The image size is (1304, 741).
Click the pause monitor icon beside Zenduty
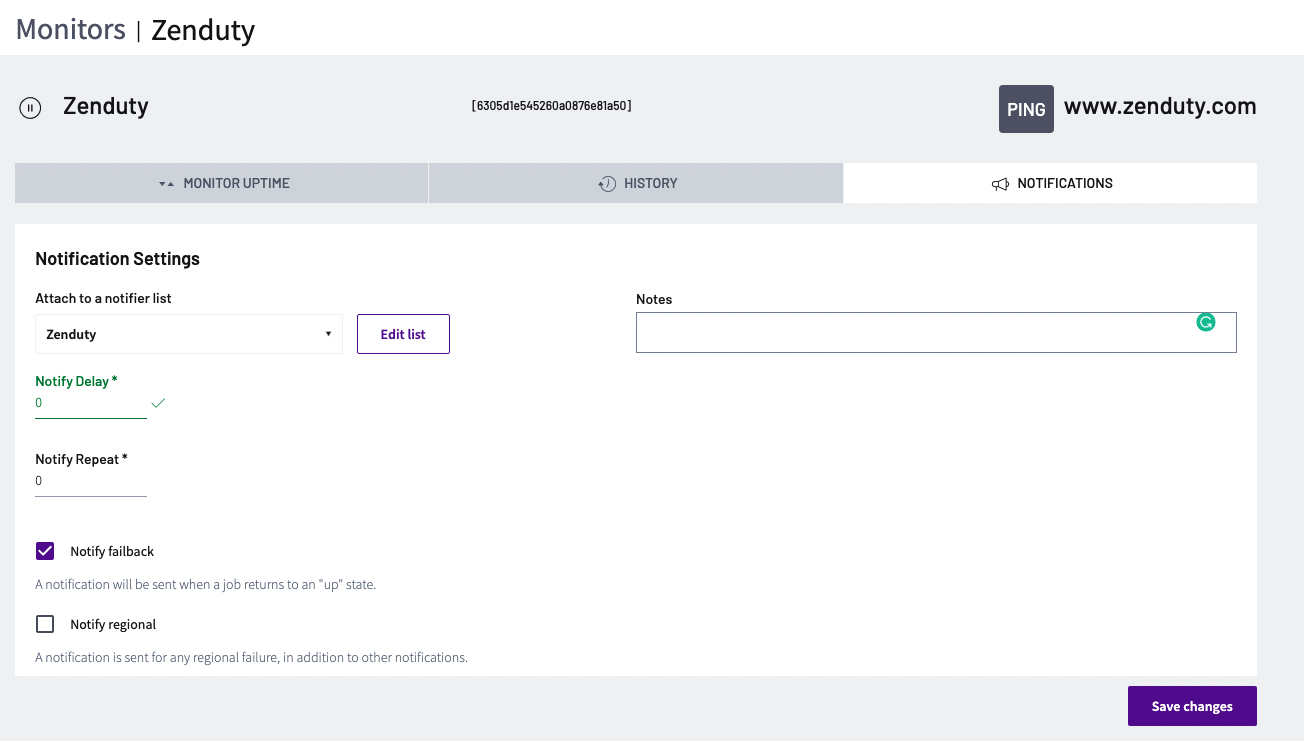[x=30, y=108]
